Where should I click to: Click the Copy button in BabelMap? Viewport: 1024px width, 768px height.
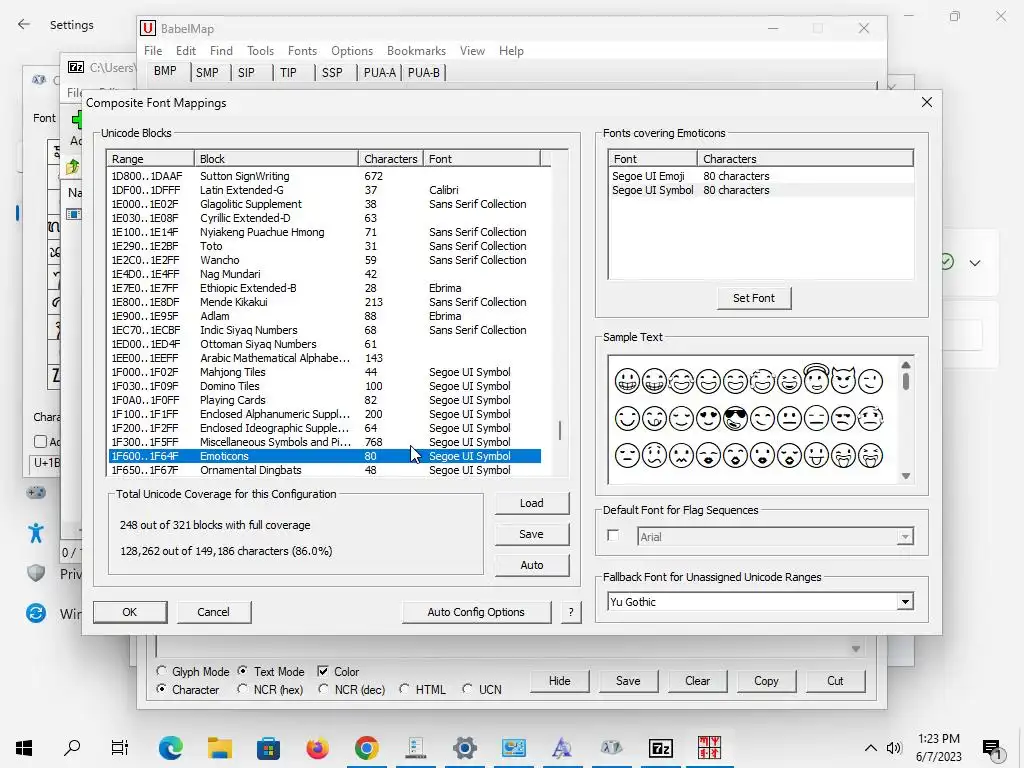(766, 680)
